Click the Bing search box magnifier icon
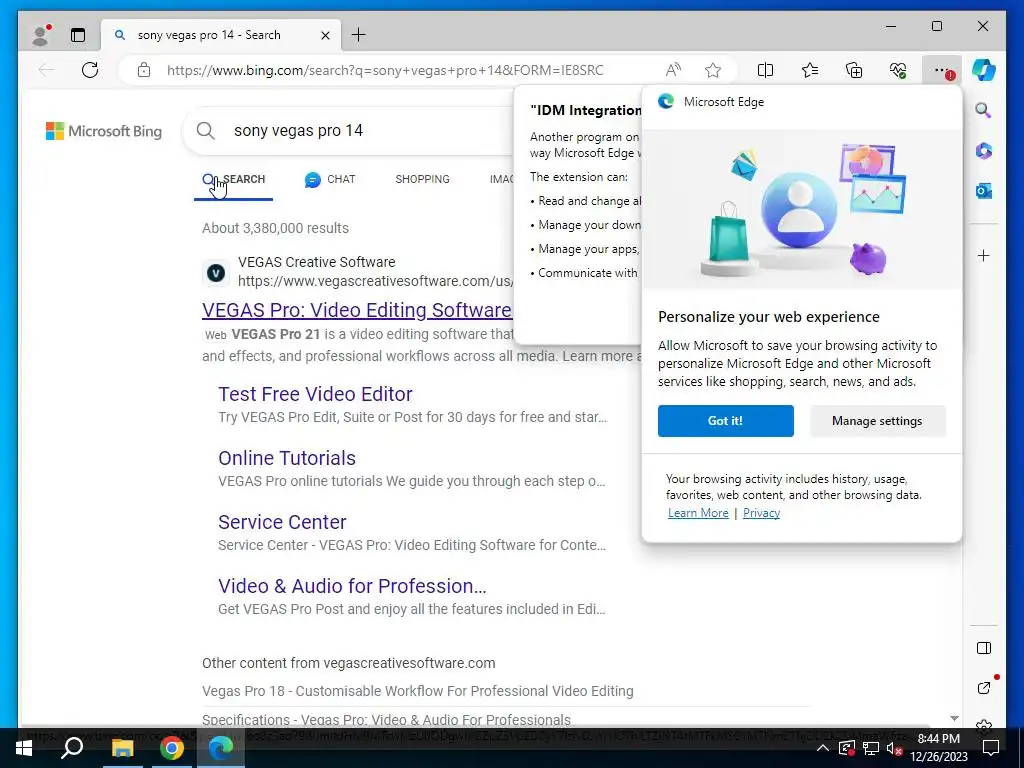The height and width of the screenshot is (768, 1024). (x=206, y=131)
